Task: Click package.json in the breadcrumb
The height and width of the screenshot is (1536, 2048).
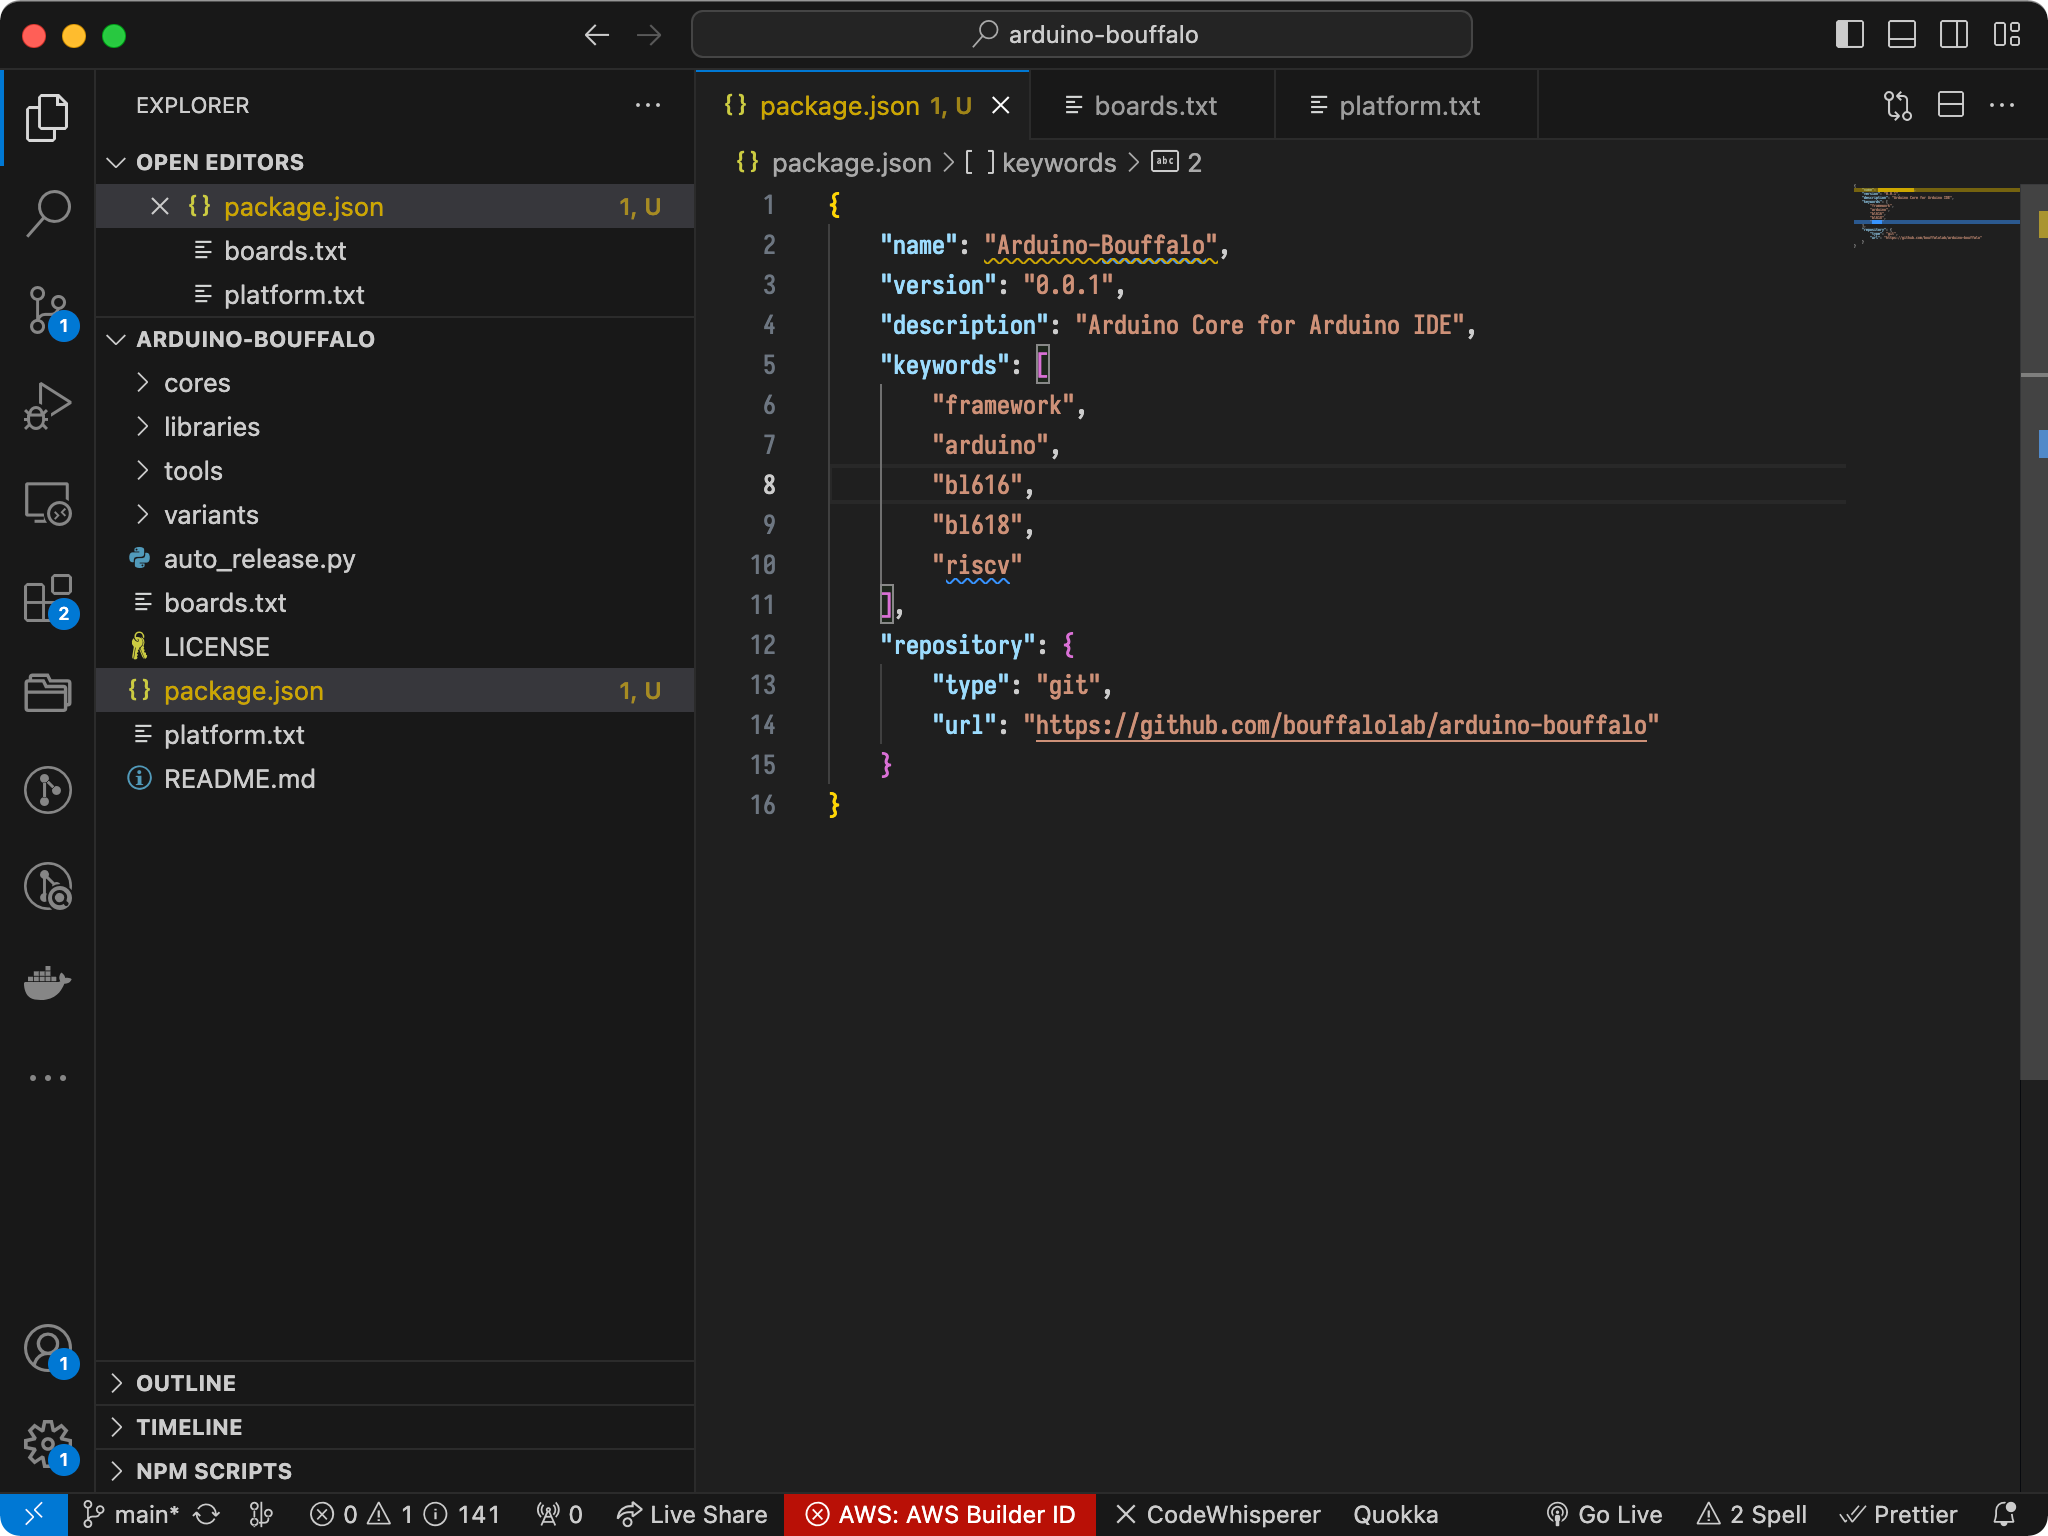Action: 851,163
